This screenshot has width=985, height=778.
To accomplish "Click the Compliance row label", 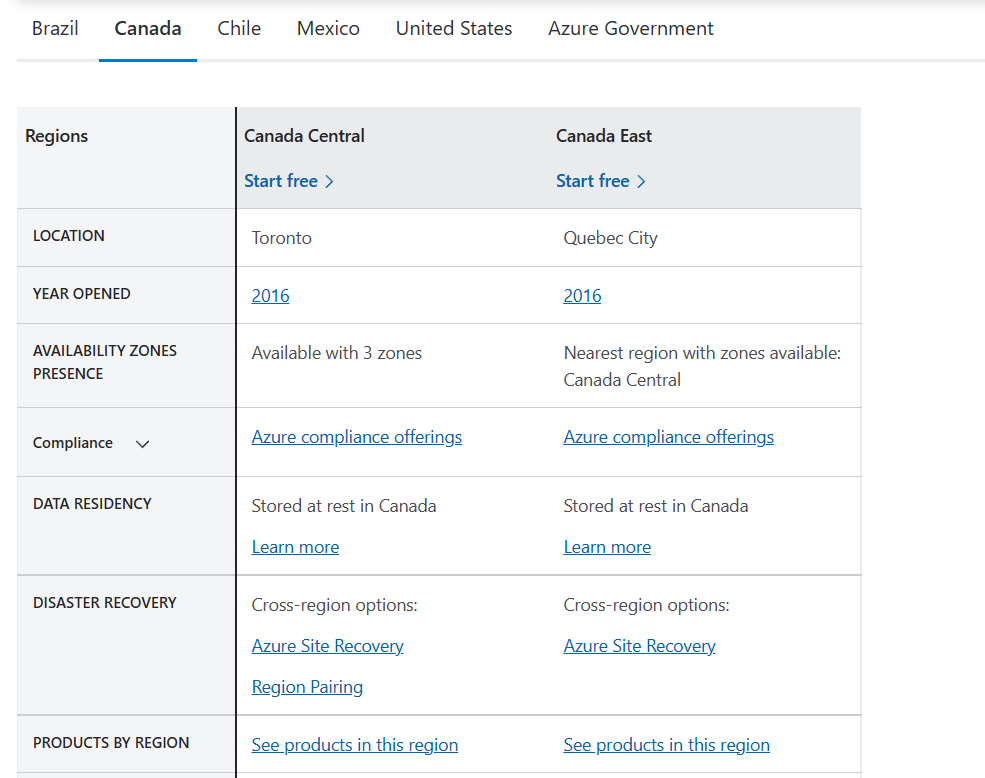I will [x=73, y=443].
